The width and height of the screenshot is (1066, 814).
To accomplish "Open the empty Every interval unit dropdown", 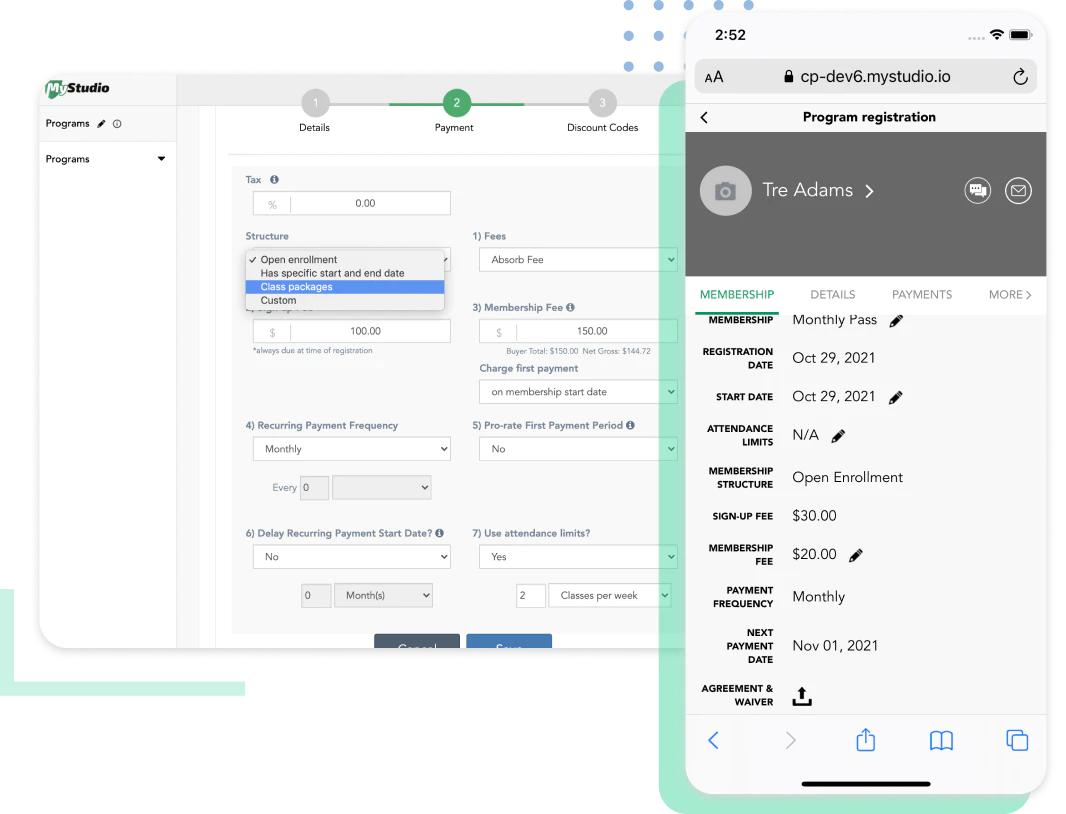I will [x=381, y=488].
